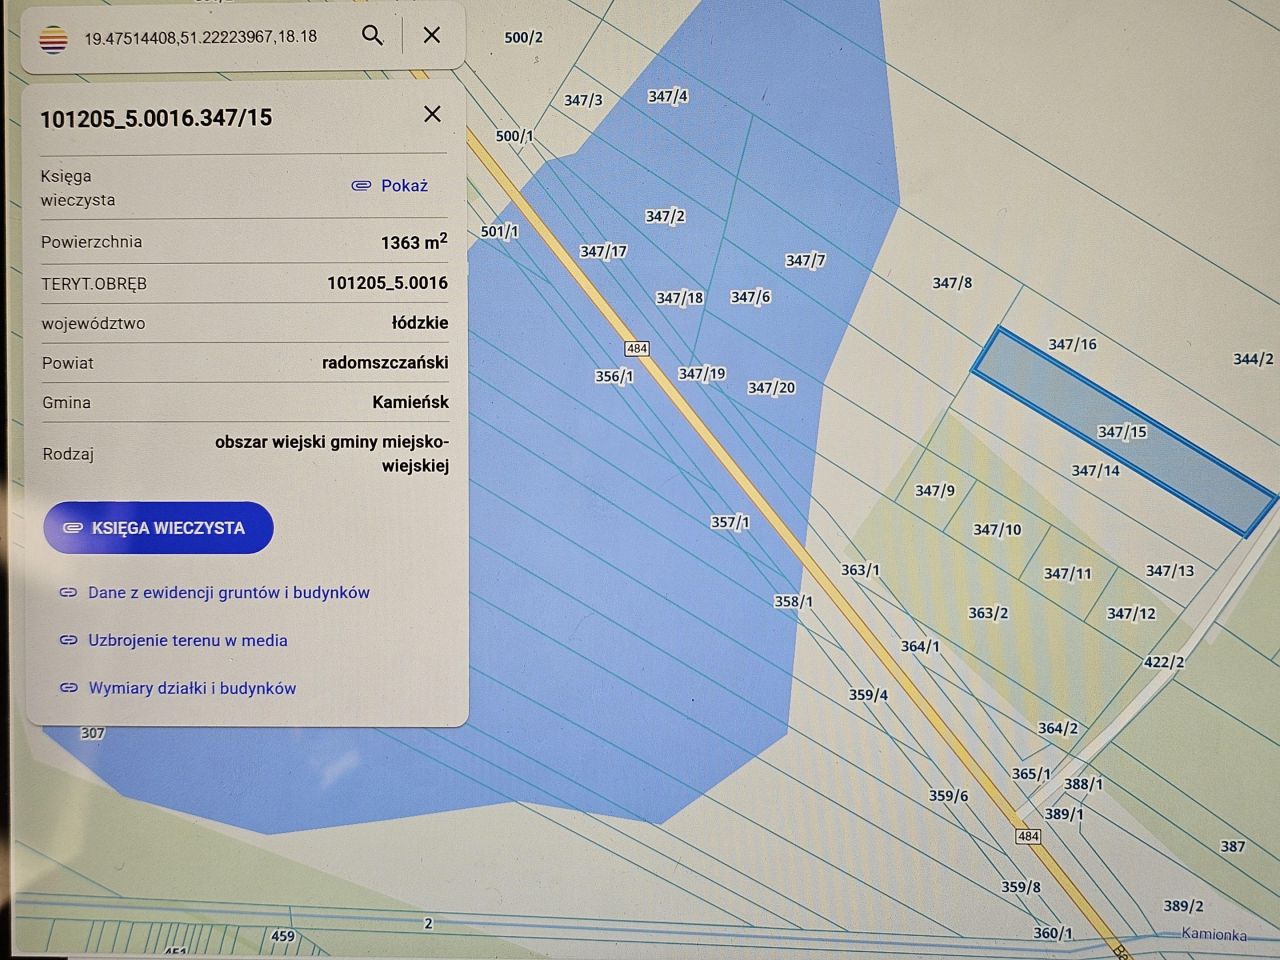1280x960 pixels.
Task: Select parcel 347/20 on the map
Action: click(x=771, y=388)
